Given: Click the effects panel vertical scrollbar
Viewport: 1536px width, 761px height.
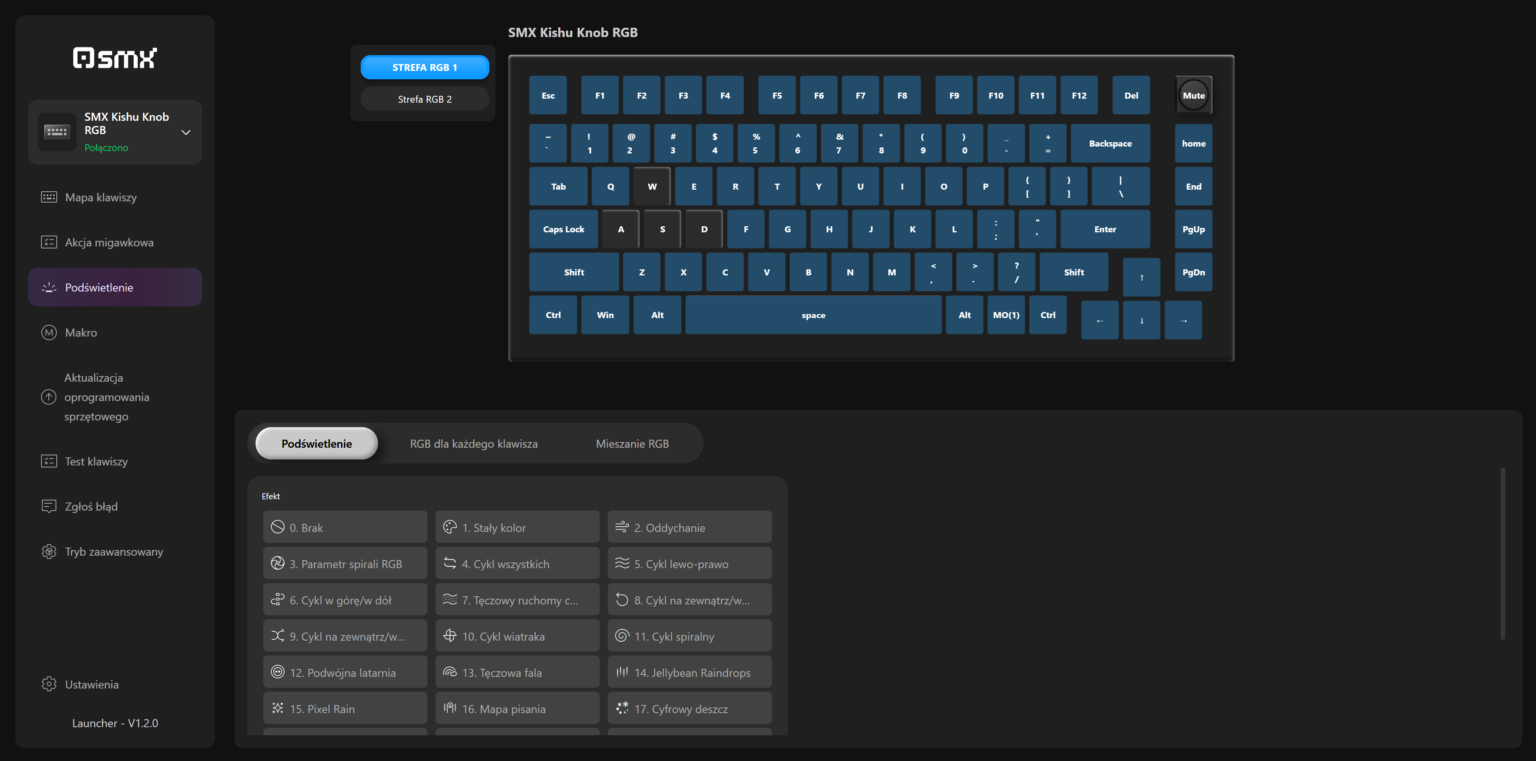Looking at the screenshot, I should pos(1502,552).
